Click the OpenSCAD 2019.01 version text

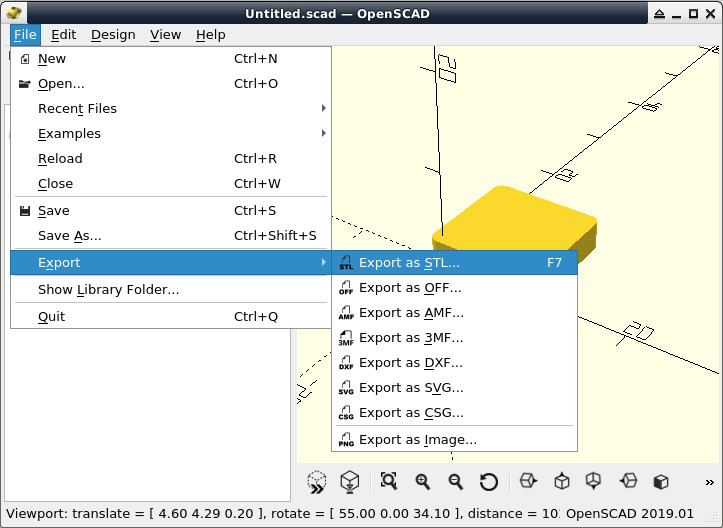click(630, 513)
